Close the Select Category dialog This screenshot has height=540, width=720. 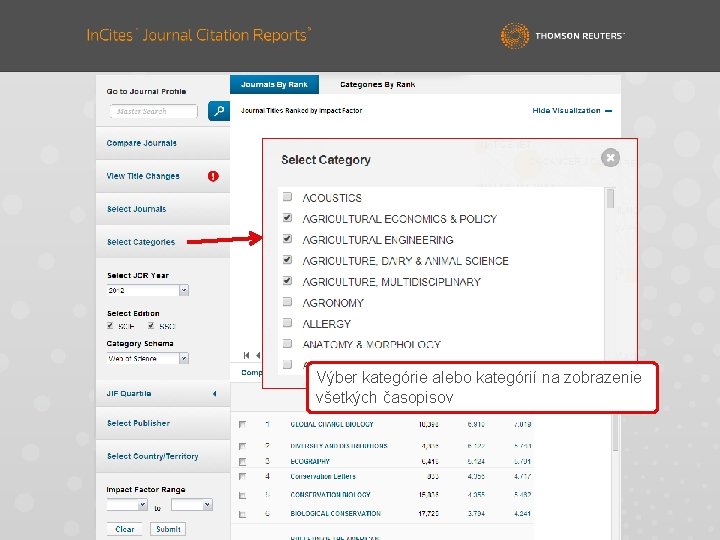tap(610, 158)
